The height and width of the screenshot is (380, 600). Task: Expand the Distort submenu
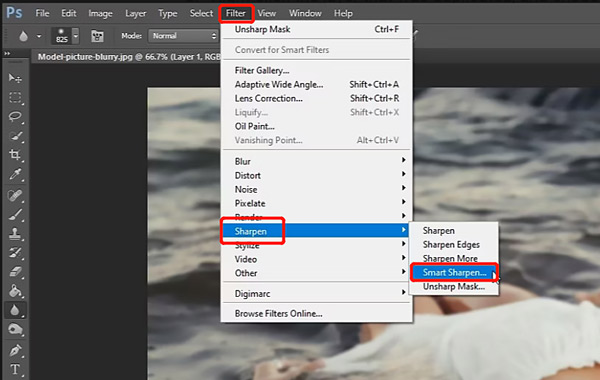(316, 175)
